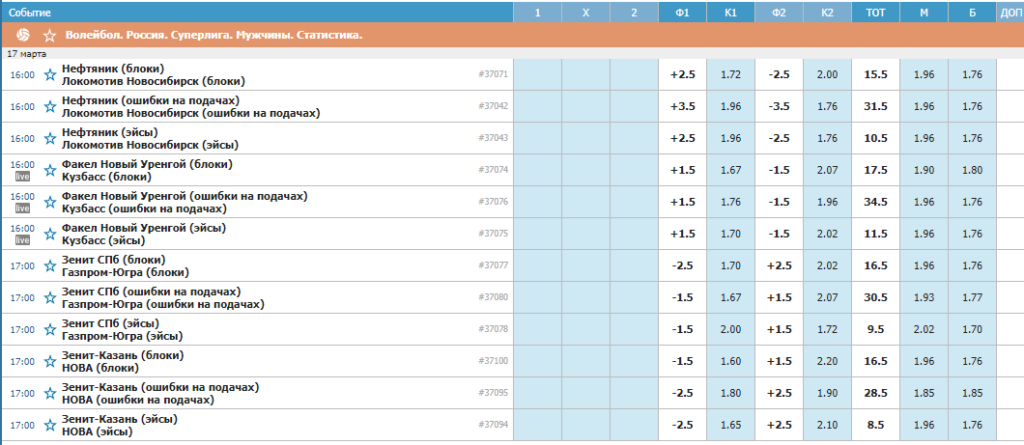Pick К2 1.90 on НОВА (ошибки на подачах)
1024x445 pixels.
coord(827,393)
